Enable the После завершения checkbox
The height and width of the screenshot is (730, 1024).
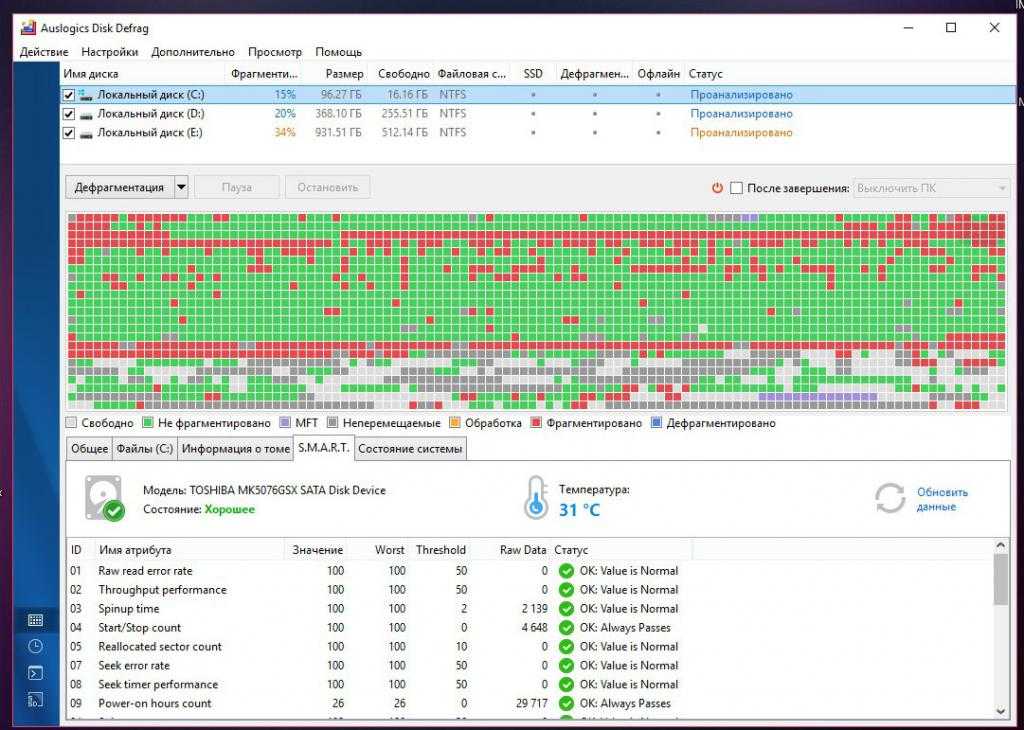pos(736,188)
